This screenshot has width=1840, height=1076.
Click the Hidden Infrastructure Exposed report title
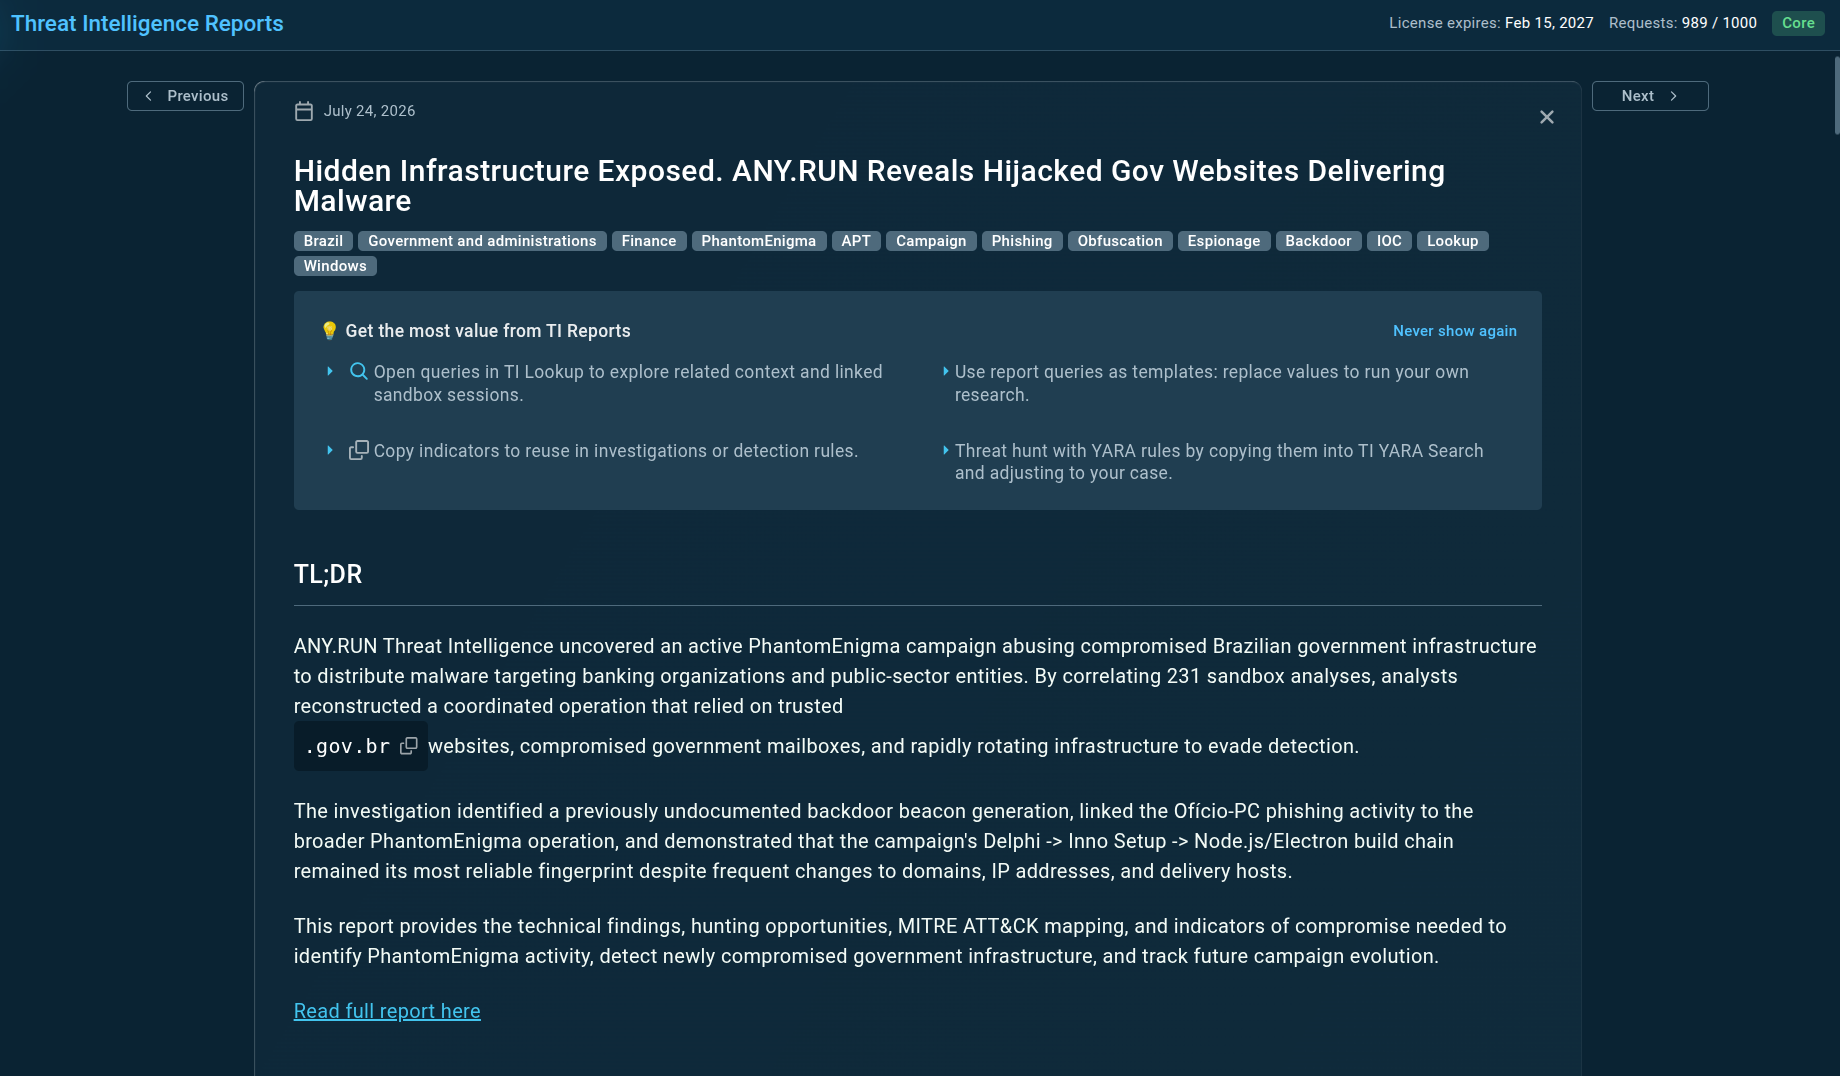coord(869,186)
